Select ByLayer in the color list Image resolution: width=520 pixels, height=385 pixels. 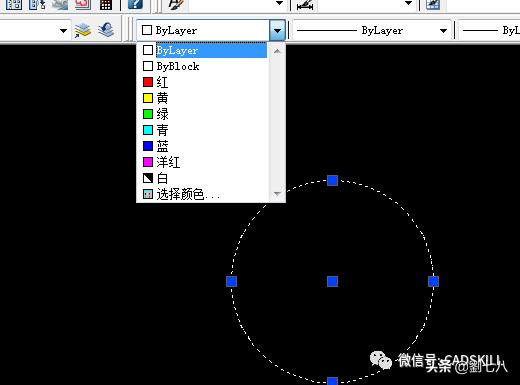(205, 50)
